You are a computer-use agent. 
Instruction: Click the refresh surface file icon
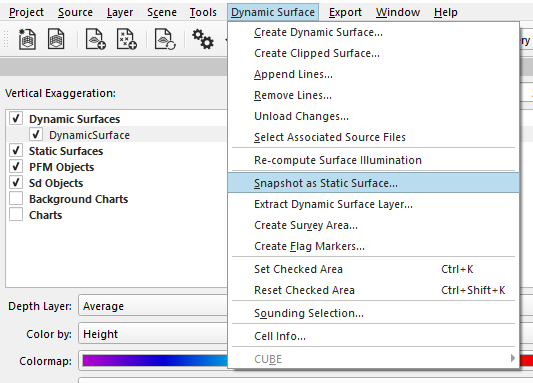pos(165,39)
